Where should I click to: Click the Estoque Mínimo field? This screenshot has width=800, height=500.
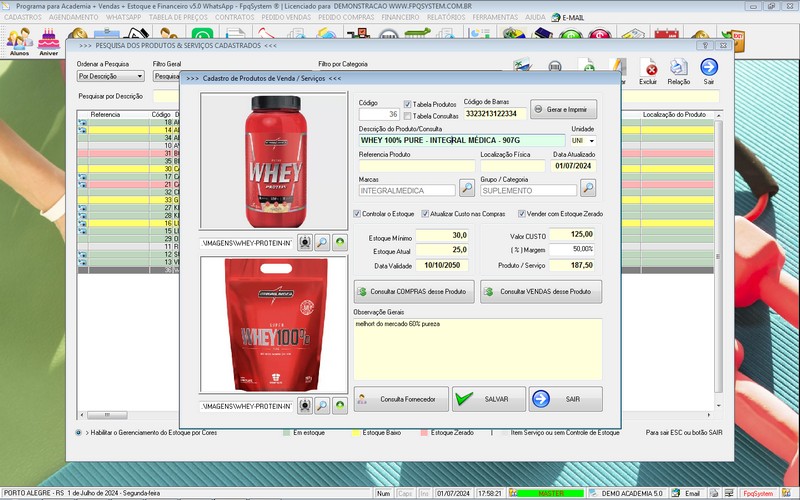tap(442, 235)
